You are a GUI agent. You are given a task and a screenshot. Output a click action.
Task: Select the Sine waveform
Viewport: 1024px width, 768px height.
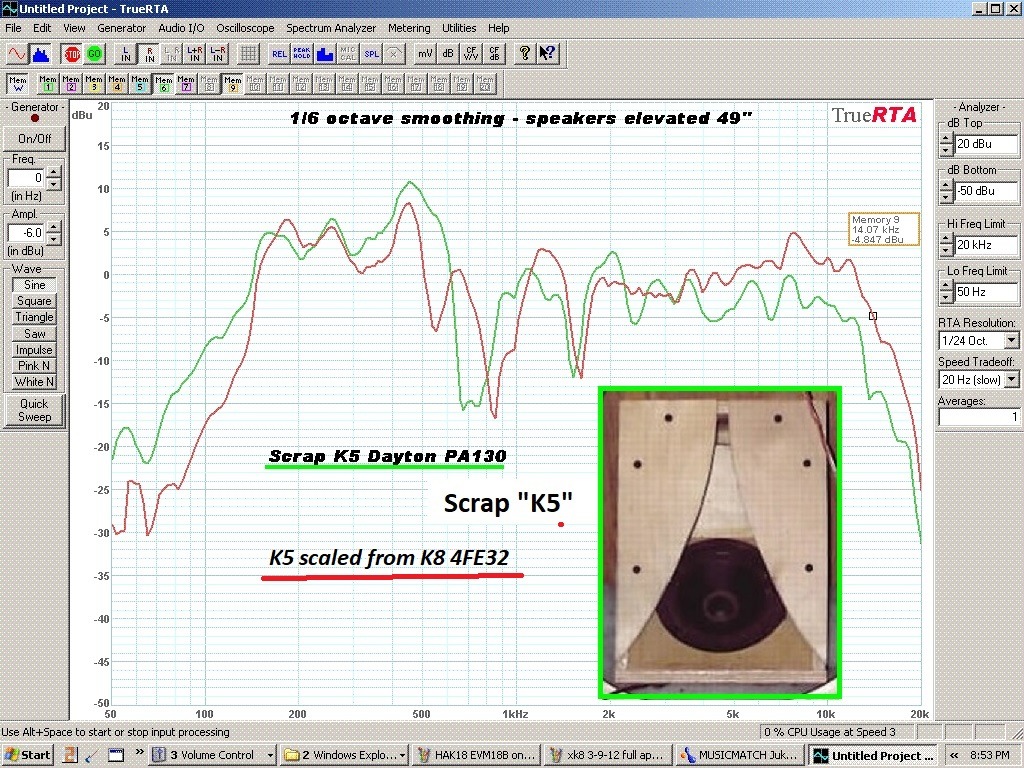point(35,285)
